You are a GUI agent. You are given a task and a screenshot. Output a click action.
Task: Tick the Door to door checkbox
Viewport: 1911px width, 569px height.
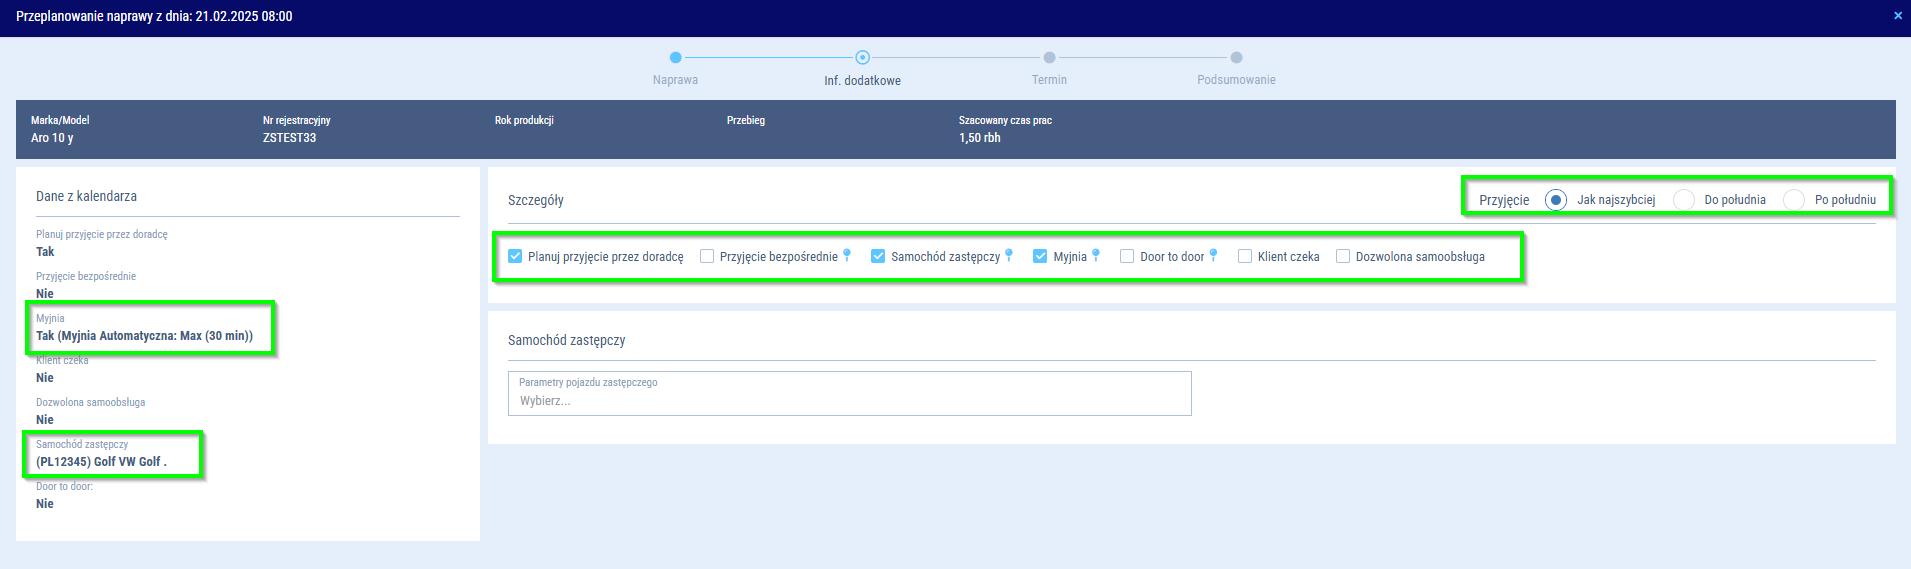(x=1127, y=257)
